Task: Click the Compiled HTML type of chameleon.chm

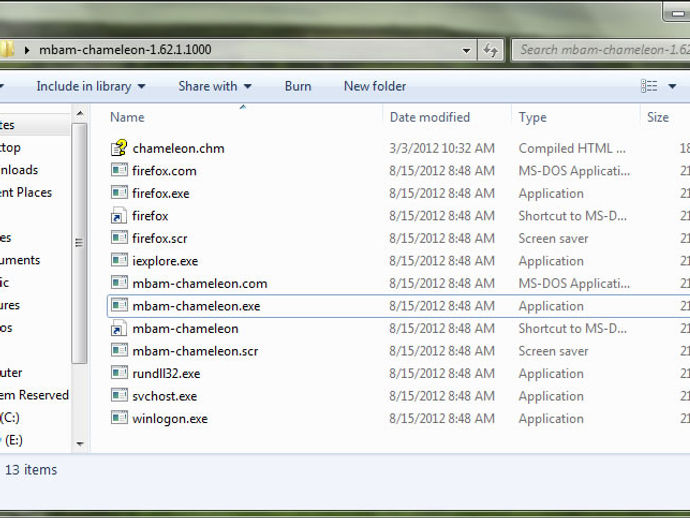Action: (x=572, y=148)
